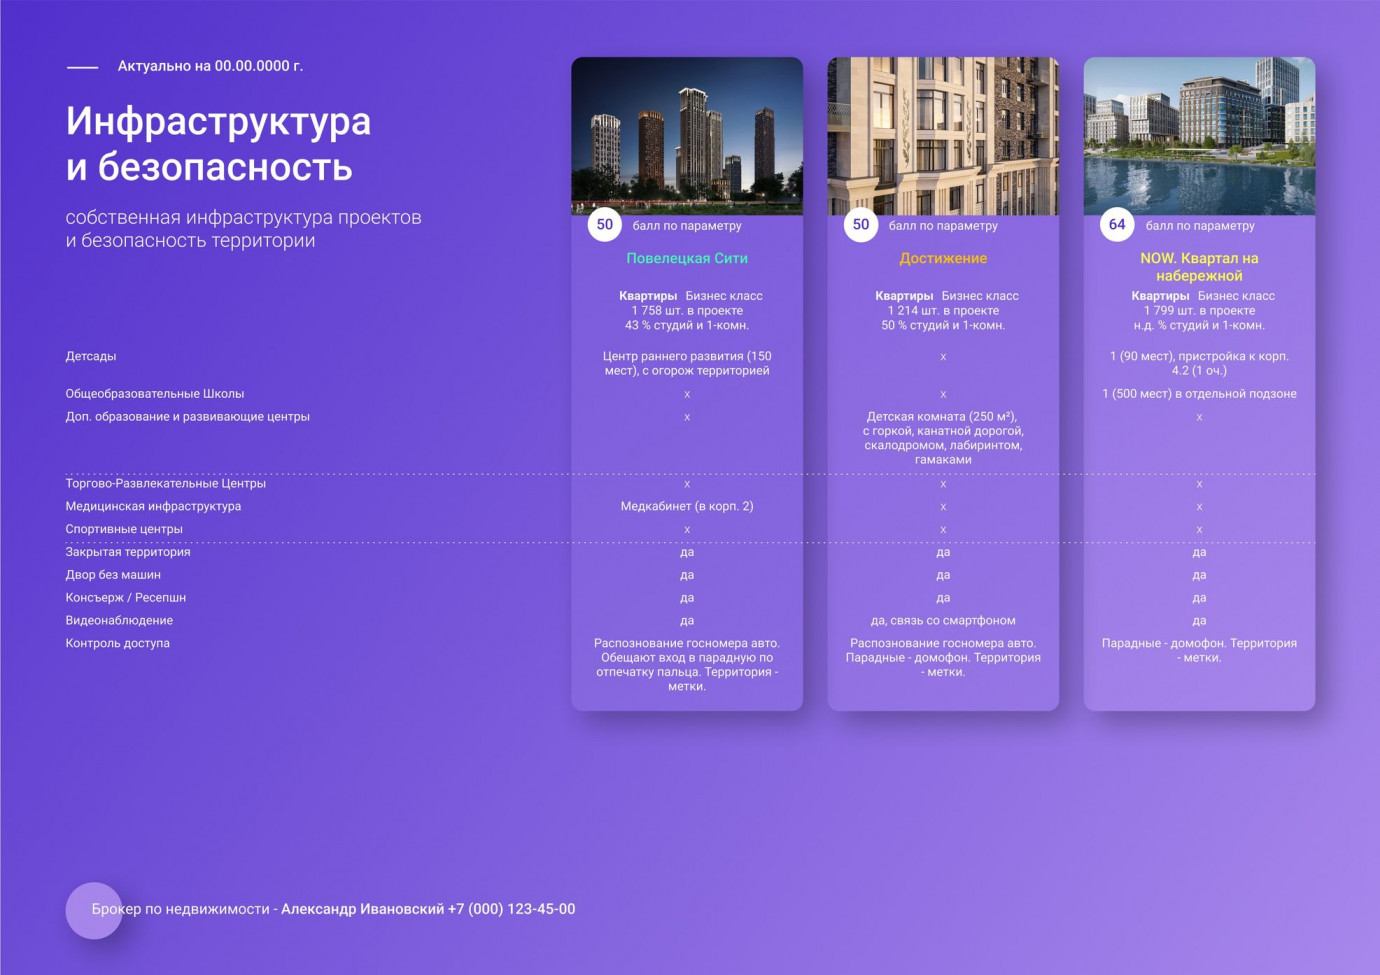
Task: Click 'Центр раннего развития (150 мест)' text
Action: click(x=687, y=363)
